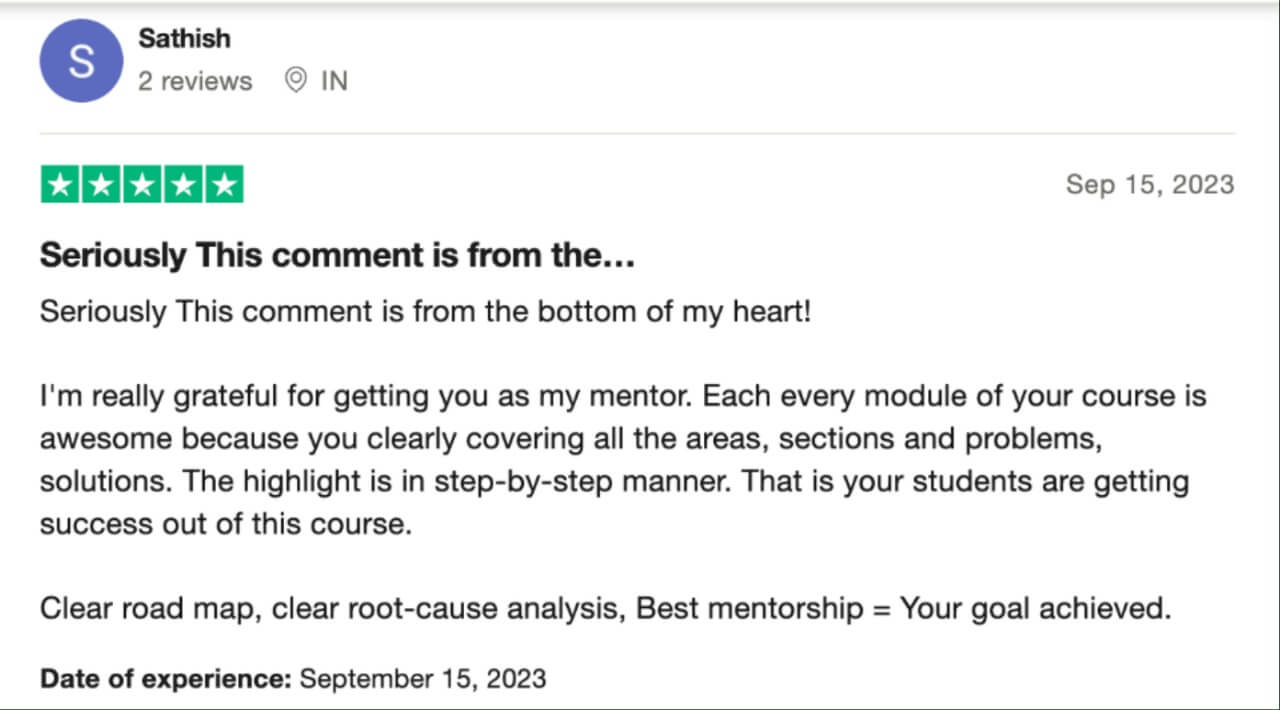Click the 'Date of experience:' label

[x=165, y=679]
